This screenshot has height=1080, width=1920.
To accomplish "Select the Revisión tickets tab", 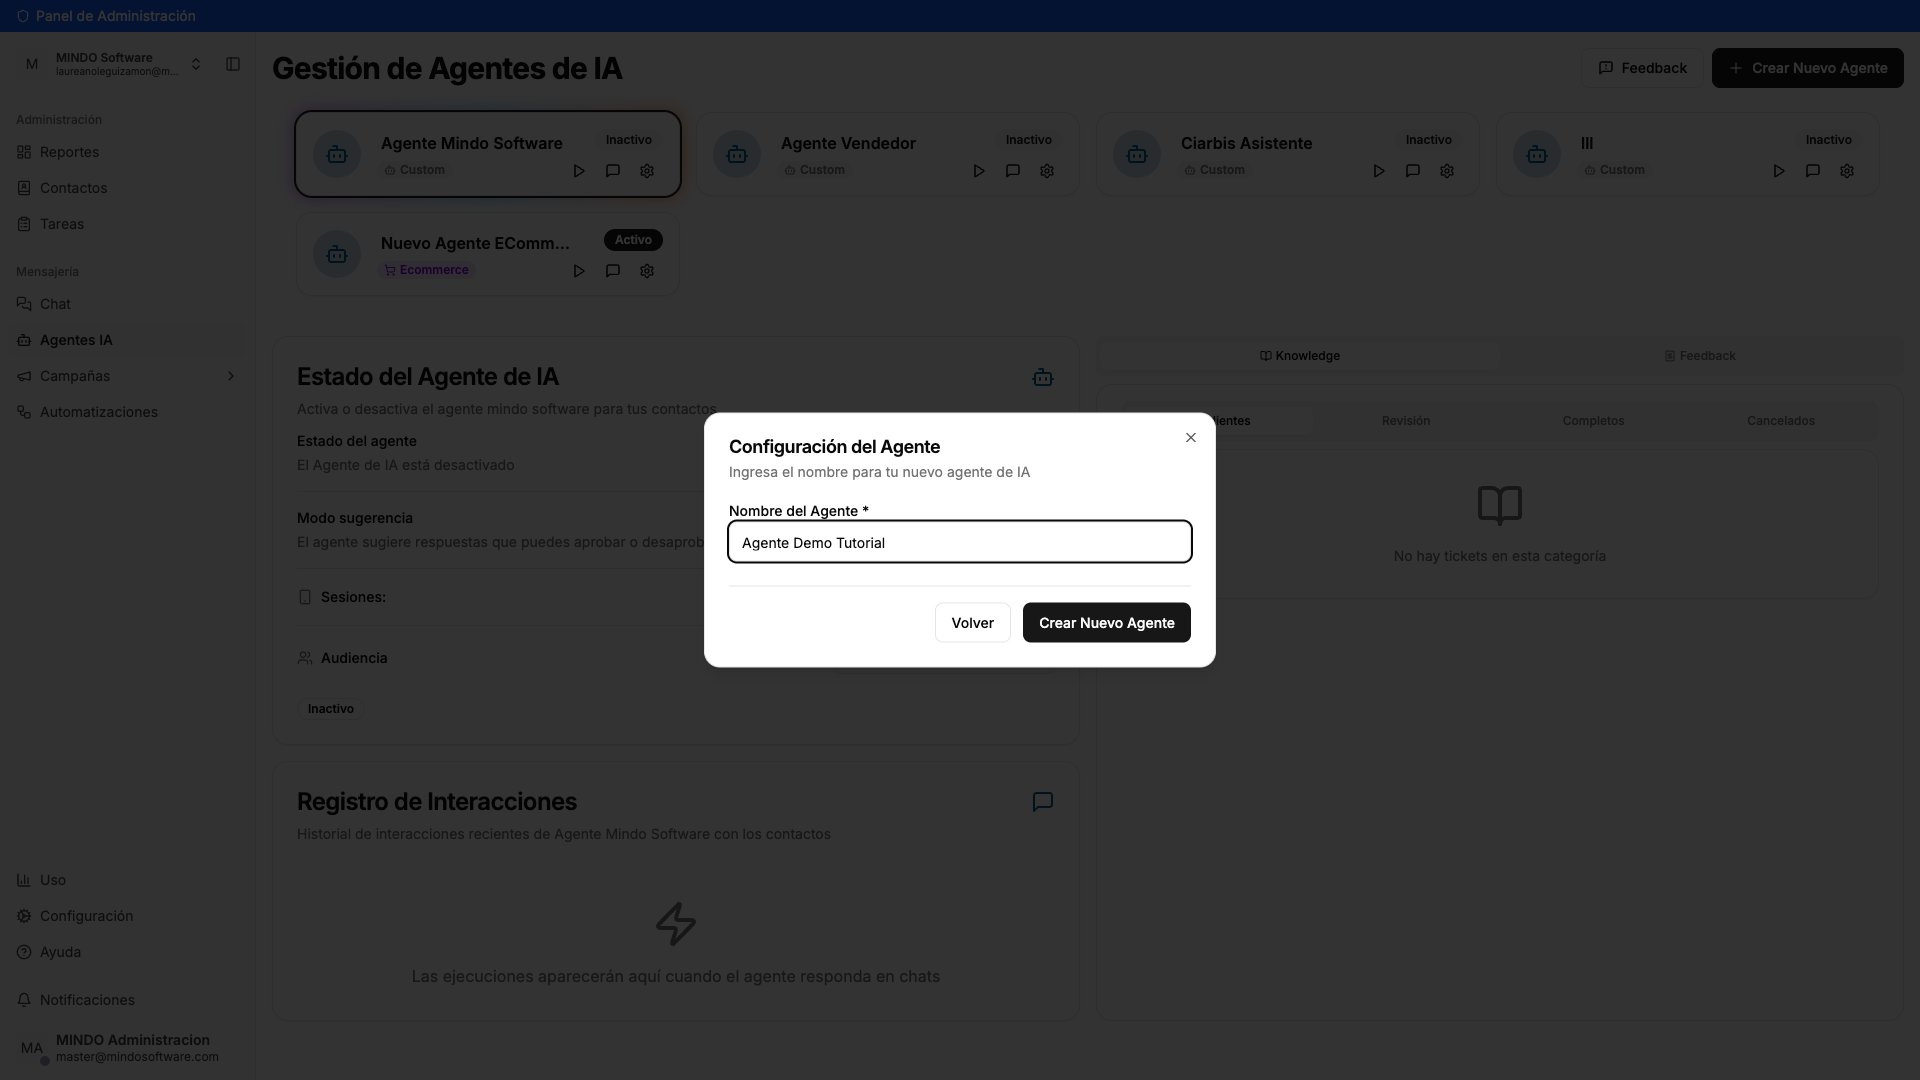I will (x=1406, y=421).
